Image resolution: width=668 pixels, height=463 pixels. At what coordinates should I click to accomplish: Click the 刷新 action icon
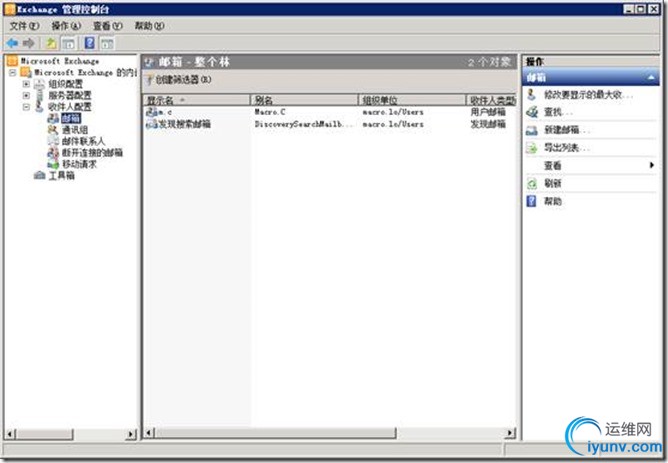[532, 184]
